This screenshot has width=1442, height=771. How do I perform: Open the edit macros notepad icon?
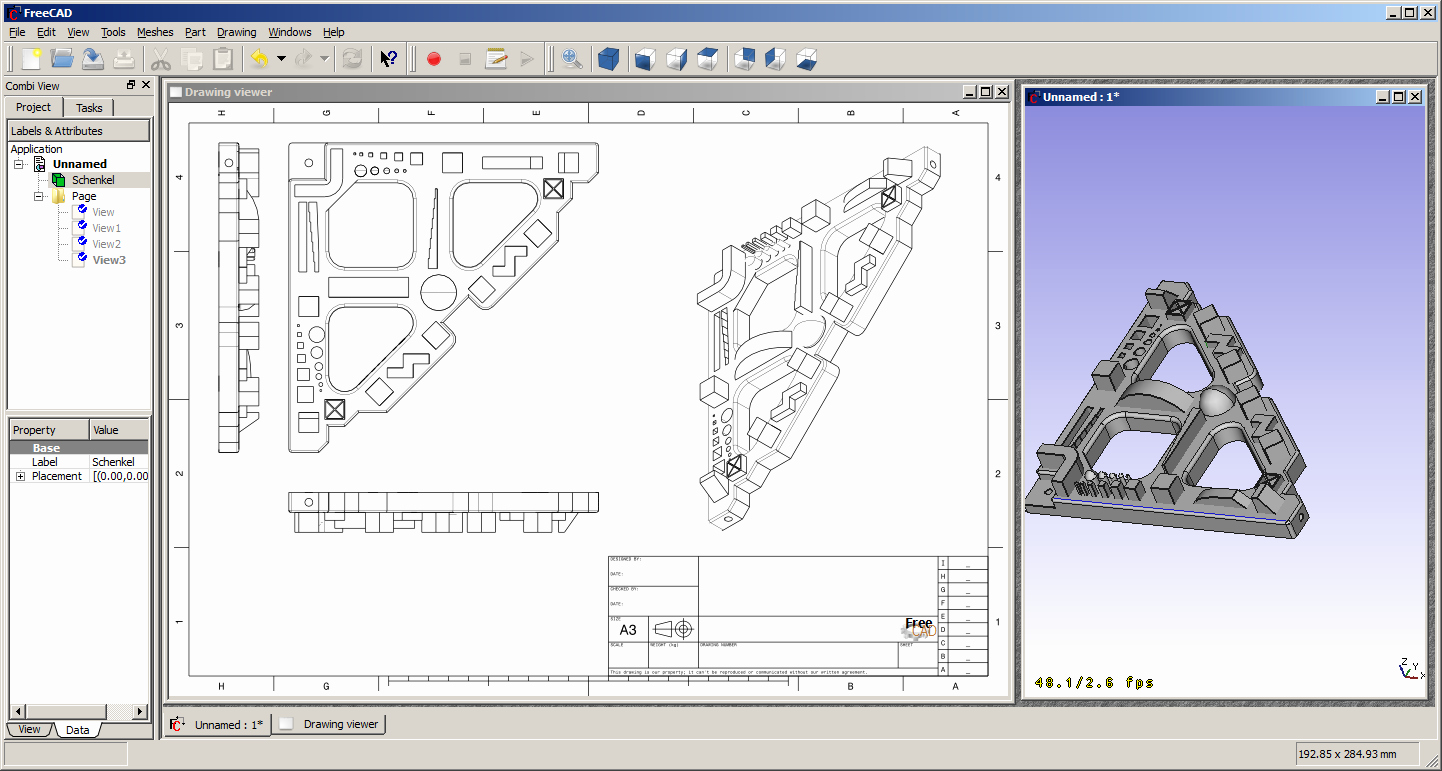pyautogui.click(x=496, y=59)
